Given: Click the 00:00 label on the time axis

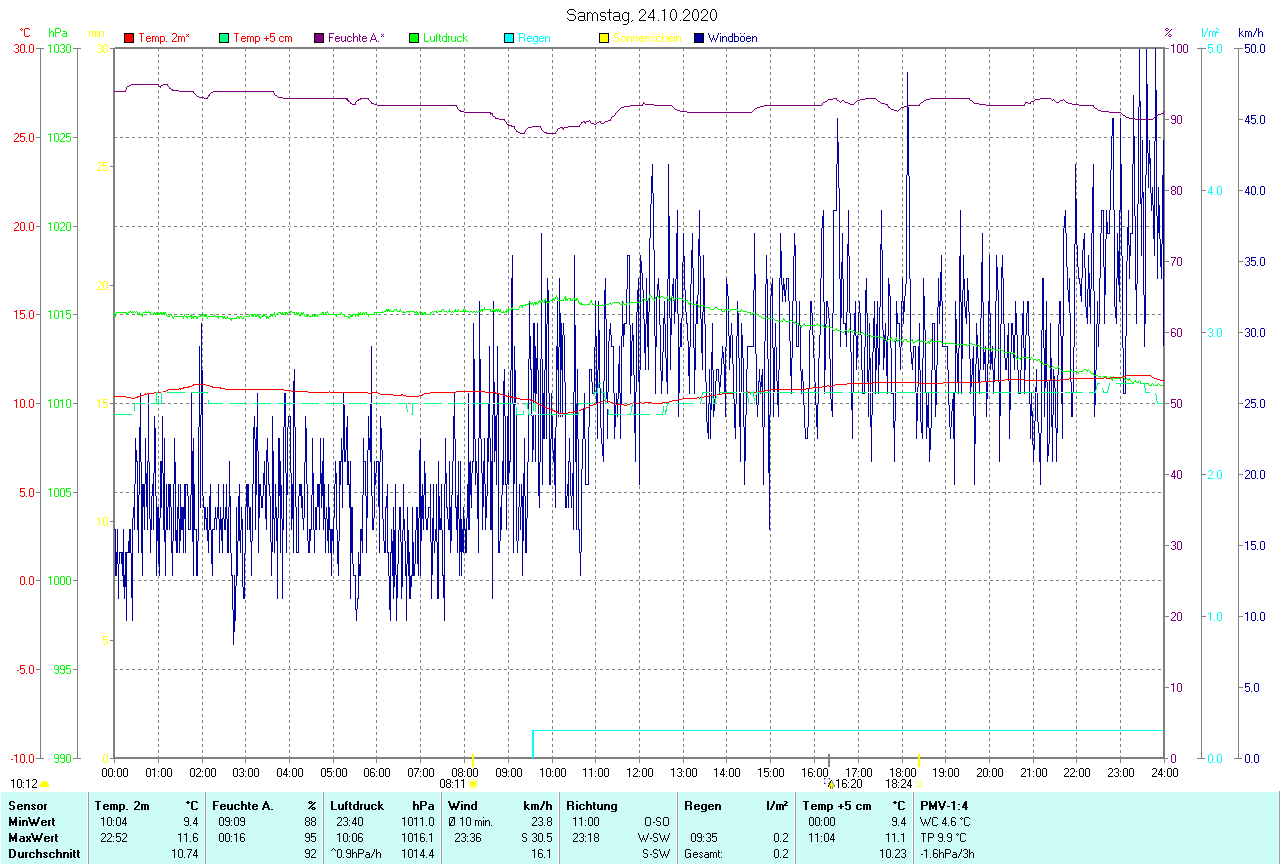Looking at the screenshot, I should pos(115,773).
